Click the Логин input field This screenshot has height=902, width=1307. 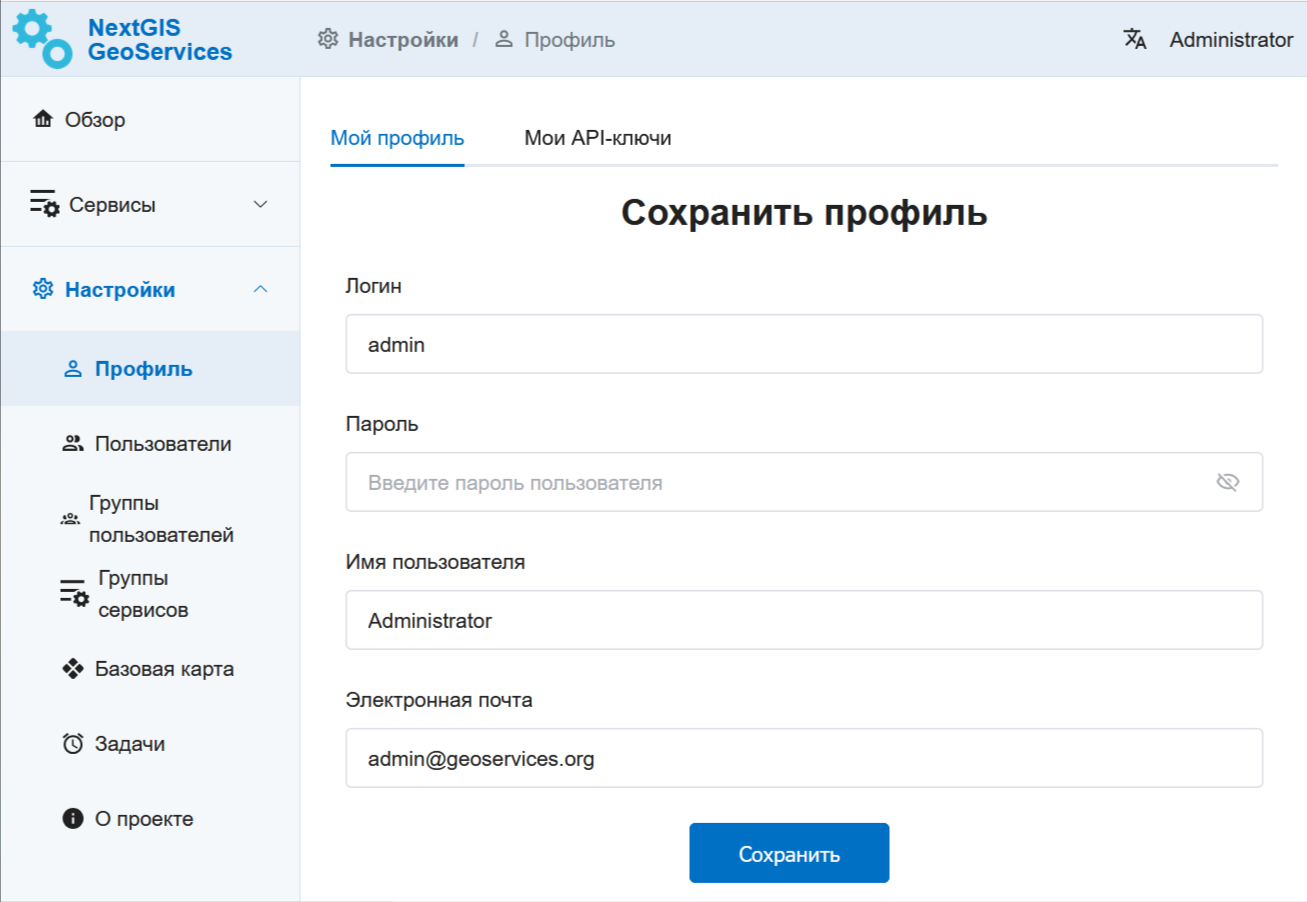tap(804, 344)
